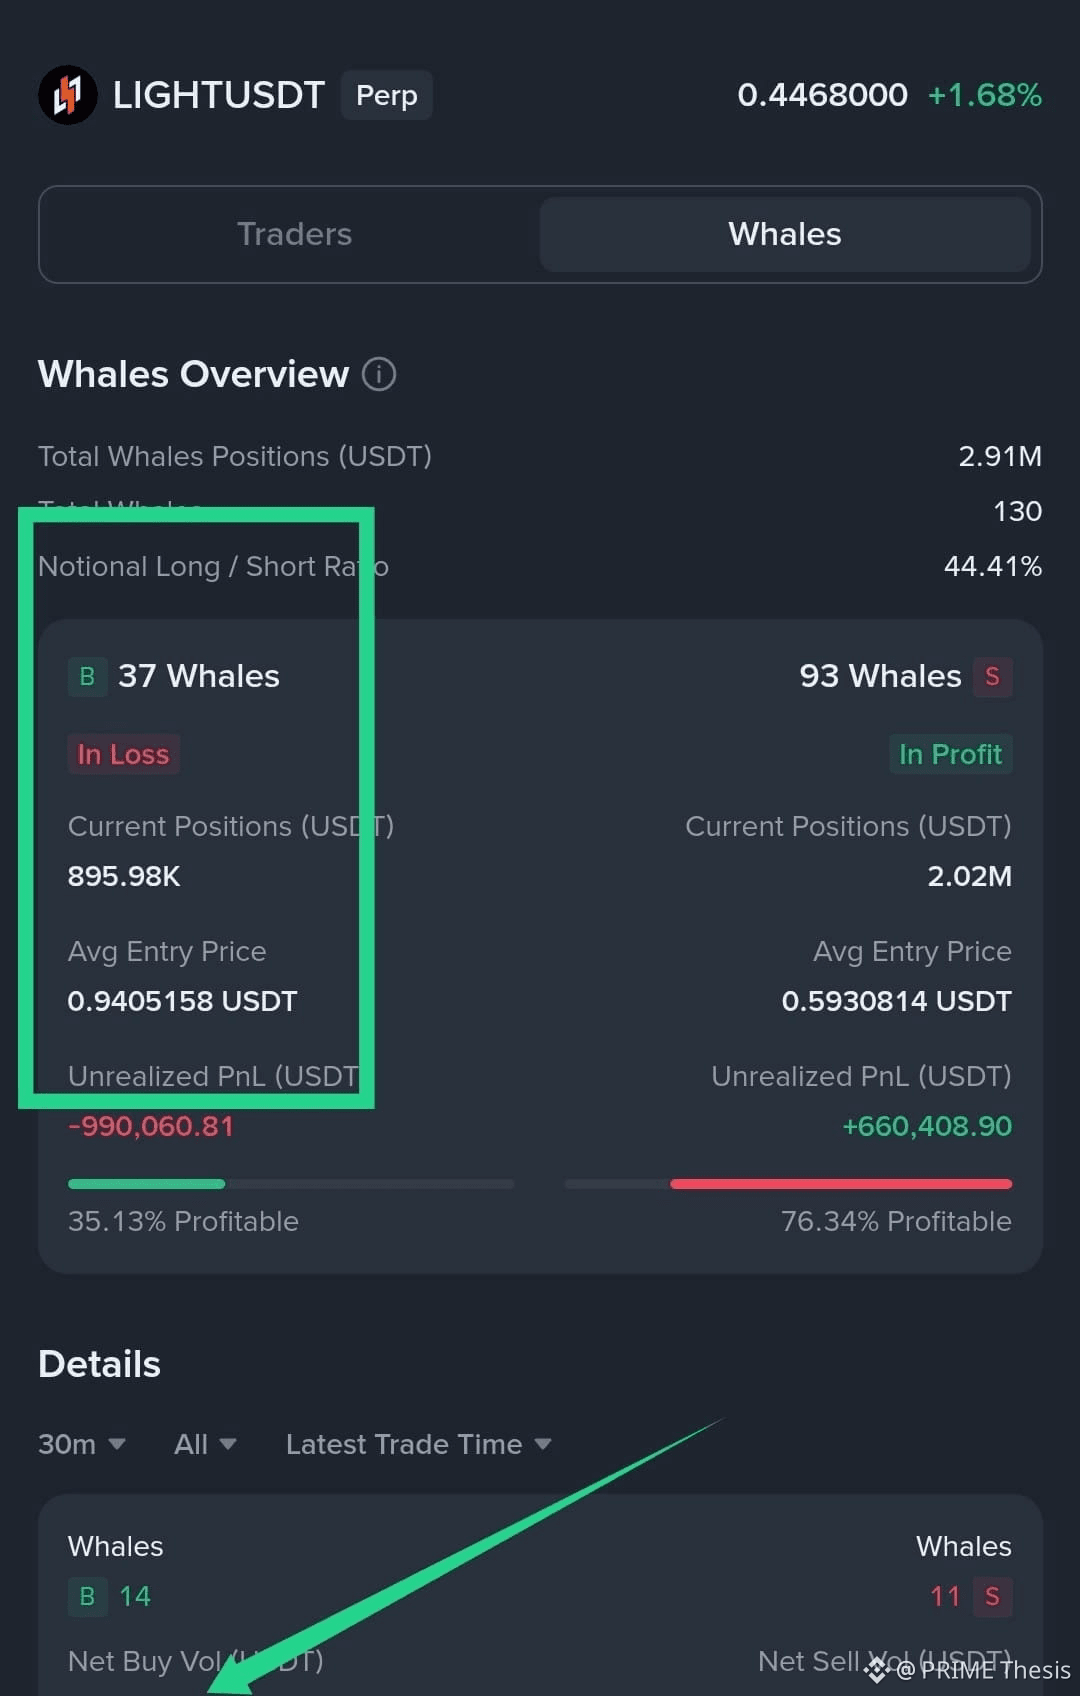Select the S badge beside Whales count 11
Screen dimensions: 1080x1696
coord(993,1596)
